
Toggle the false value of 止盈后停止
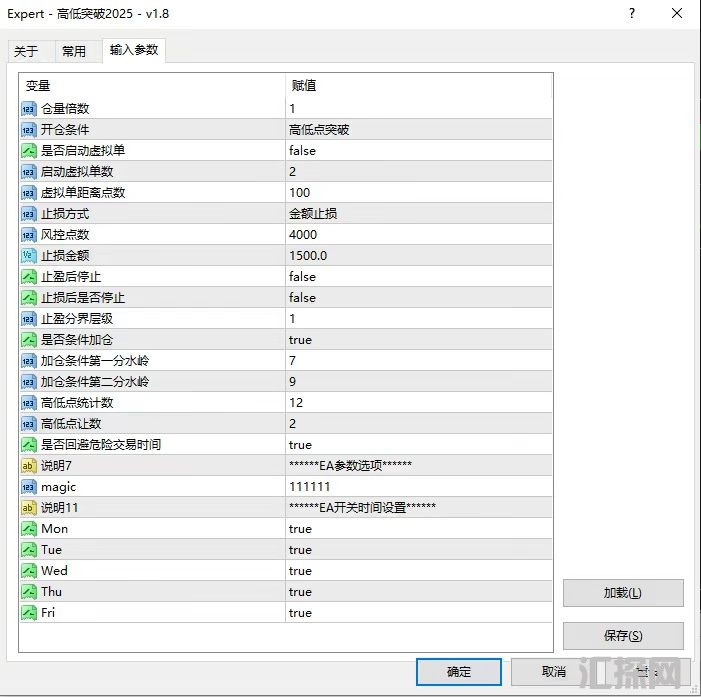click(419, 277)
